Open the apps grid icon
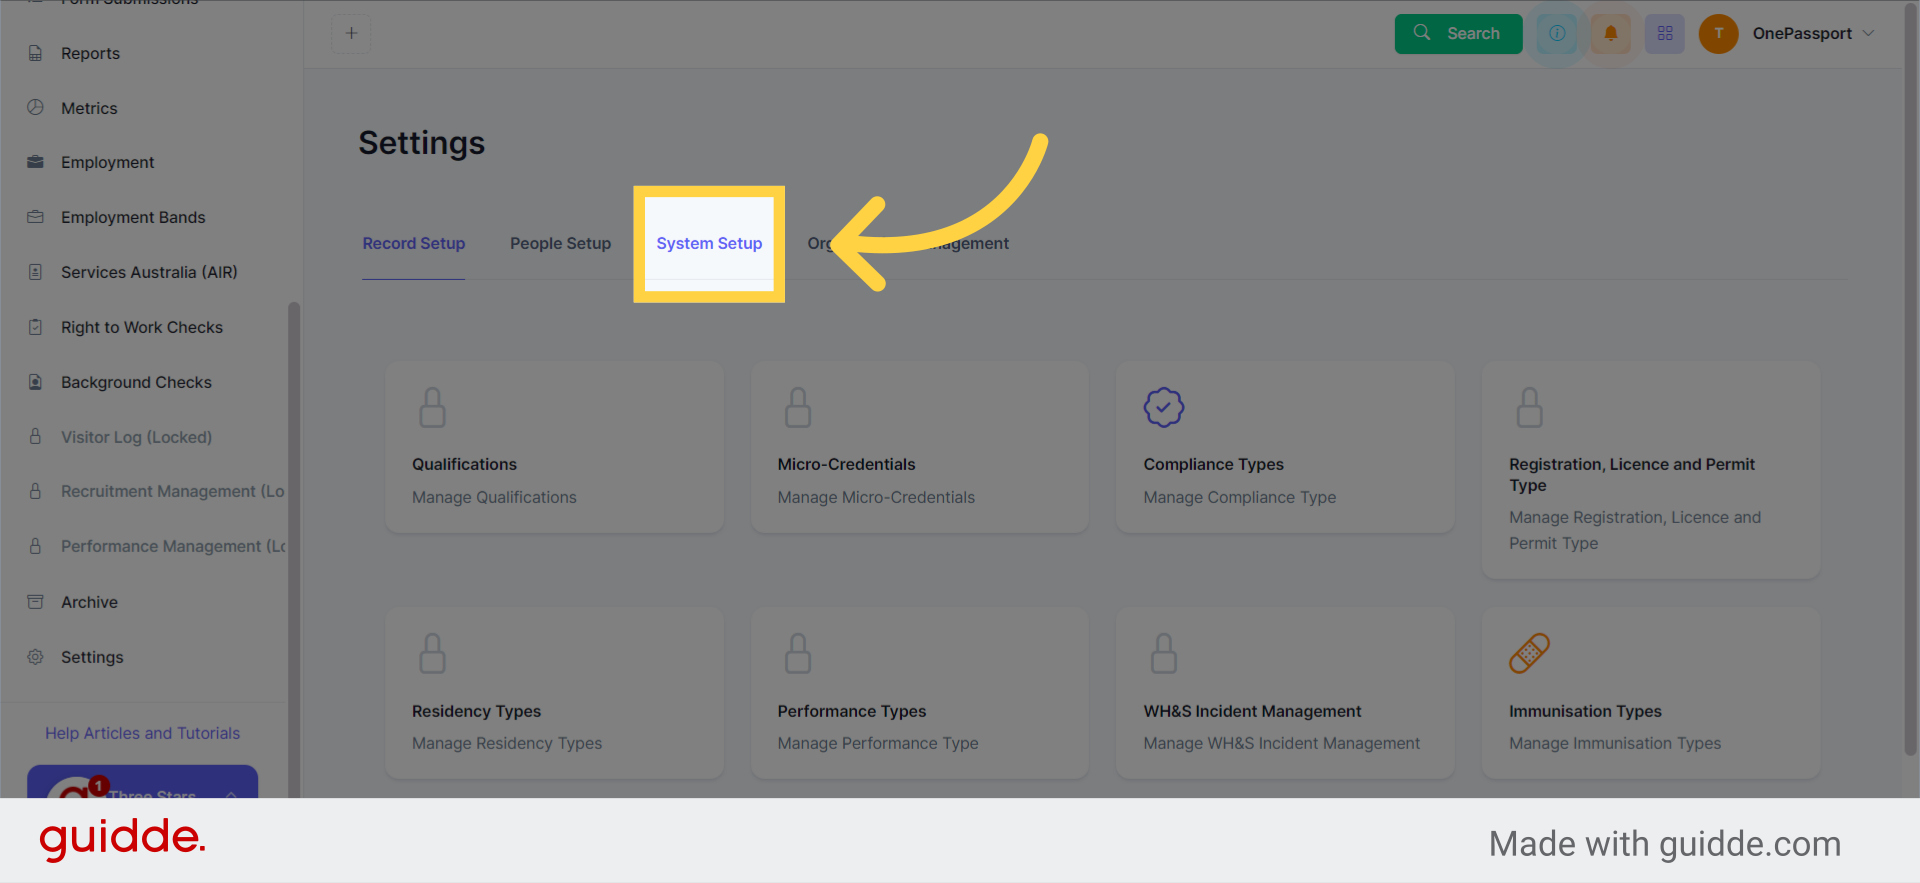This screenshot has width=1920, height=883. (1665, 33)
